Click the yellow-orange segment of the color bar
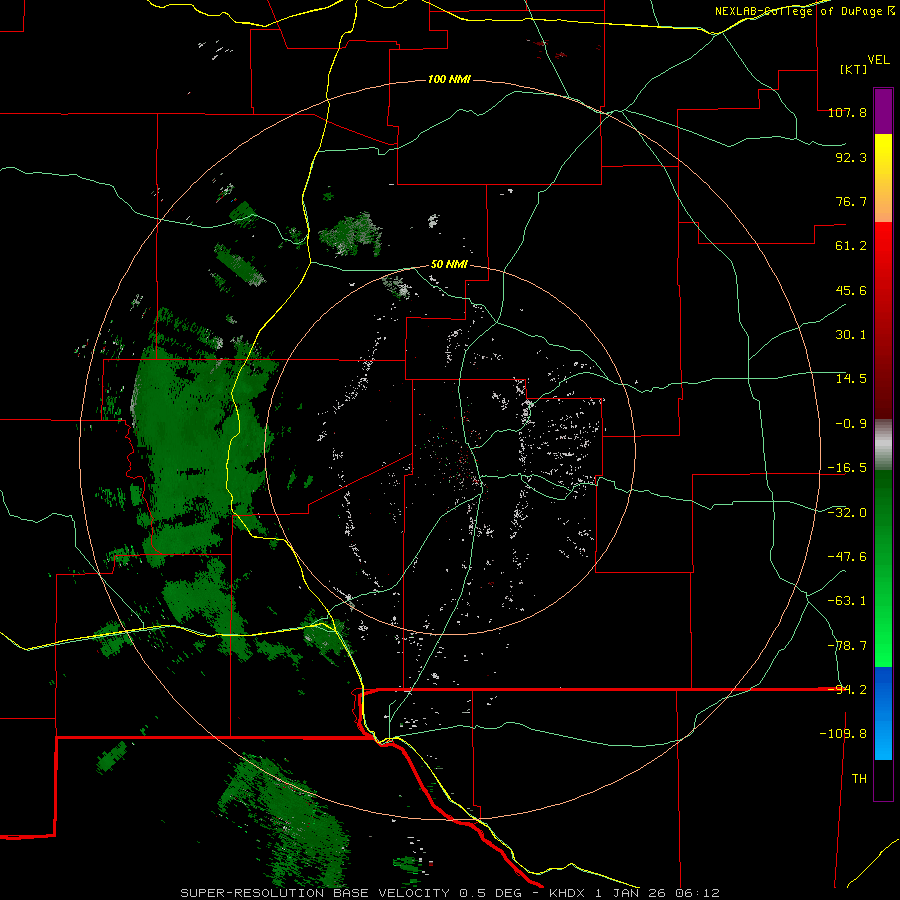Image resolution: width=900 pixels, height=900 pixels. click(883, 178)
